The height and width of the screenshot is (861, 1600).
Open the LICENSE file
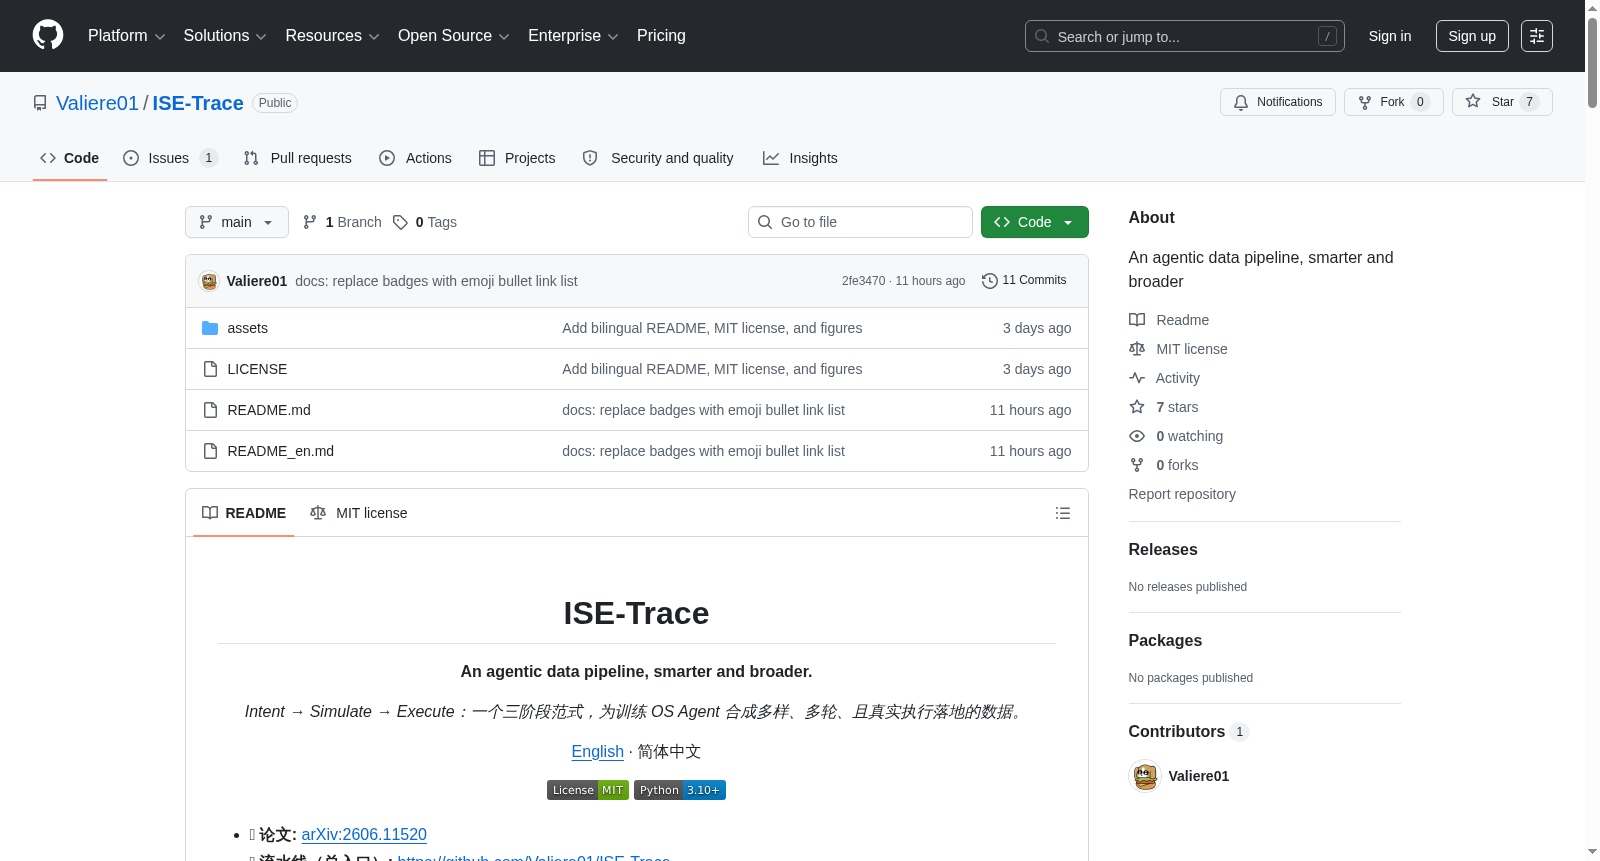(257, 369)
